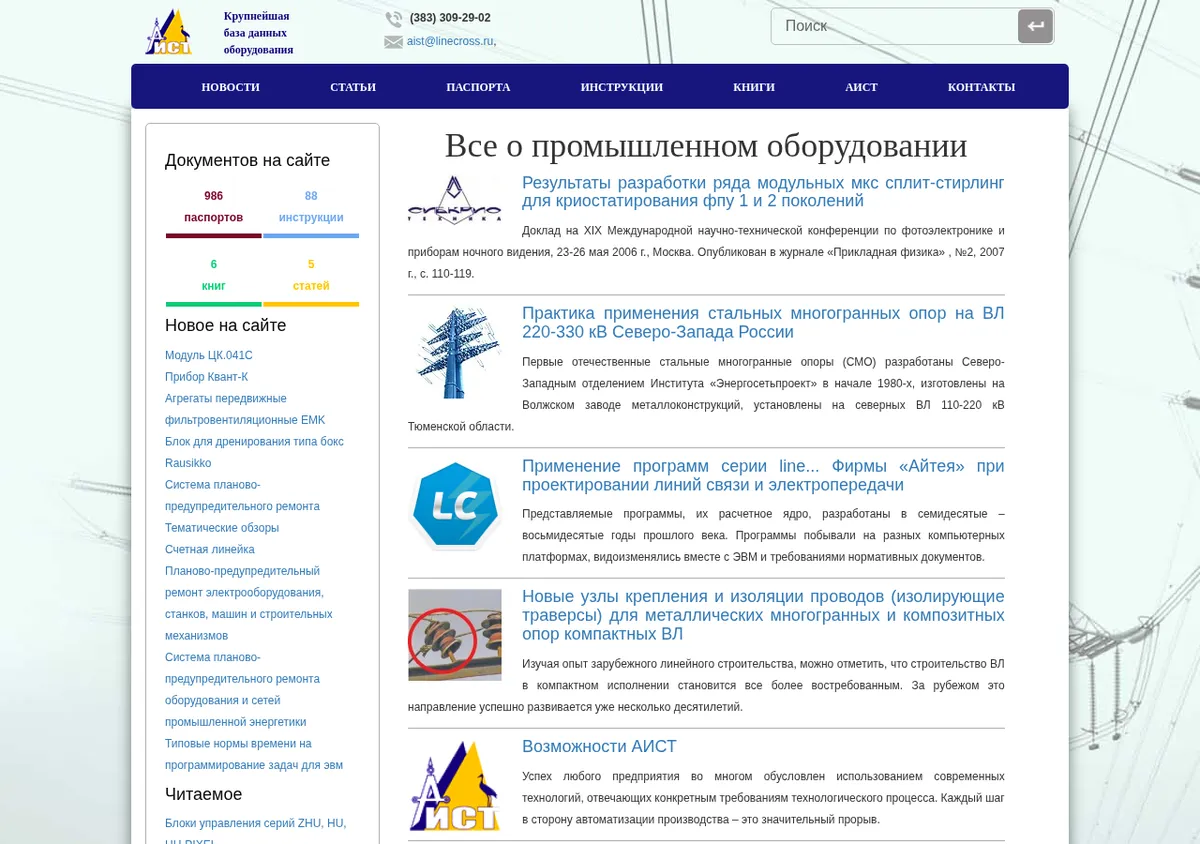1200x844 pixels.
Task: Open the 986 паспортов counter link
Action: (x=214, y=207)
